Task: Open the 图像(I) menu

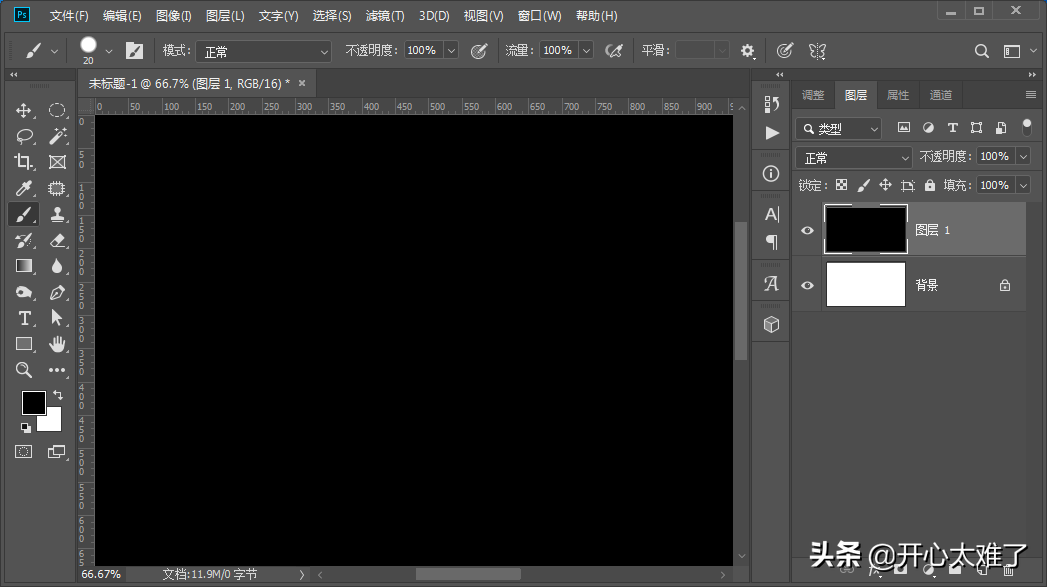Action: coord(173,16)
